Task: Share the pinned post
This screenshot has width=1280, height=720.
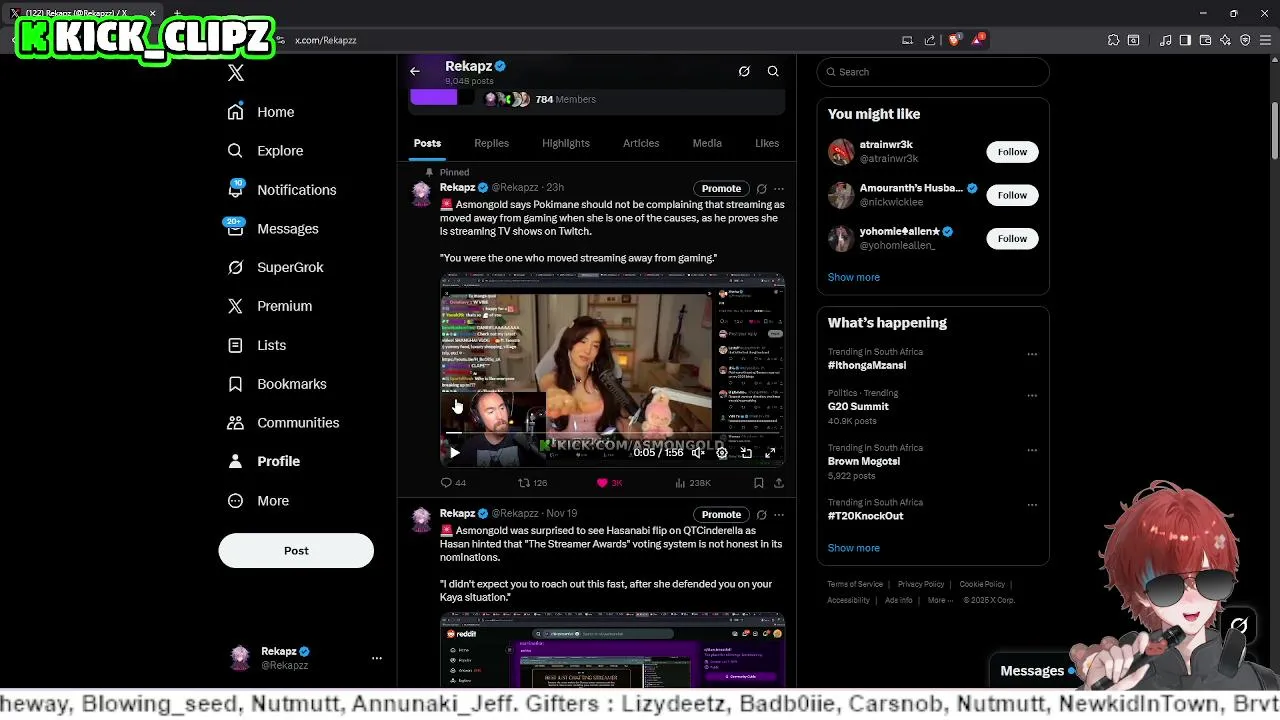Action: pyautogui.click(x=778, y=483)
